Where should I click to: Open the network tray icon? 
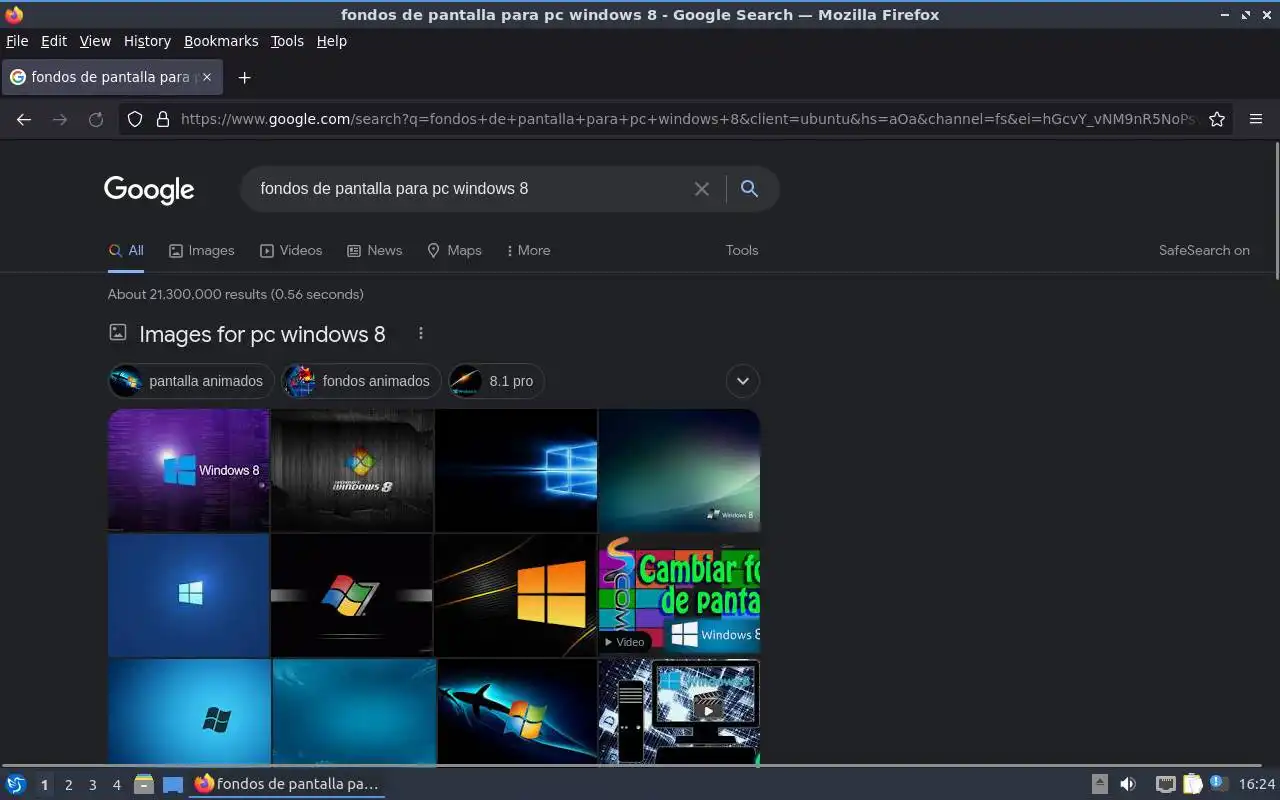tap(1165, 784)
